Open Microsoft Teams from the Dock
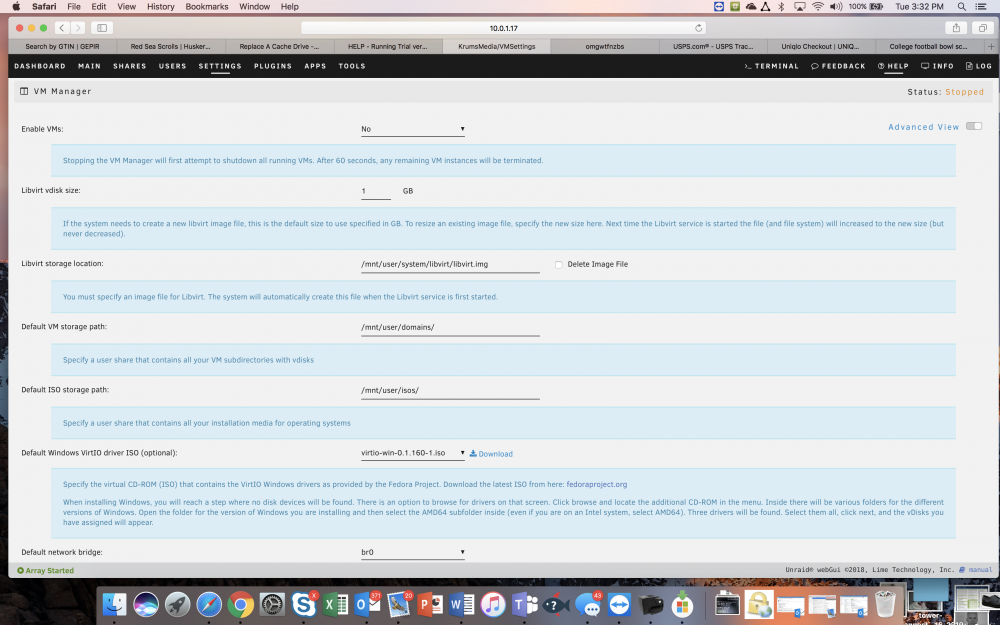Viewport: 1000px width, 625px height. click(525, 604)
